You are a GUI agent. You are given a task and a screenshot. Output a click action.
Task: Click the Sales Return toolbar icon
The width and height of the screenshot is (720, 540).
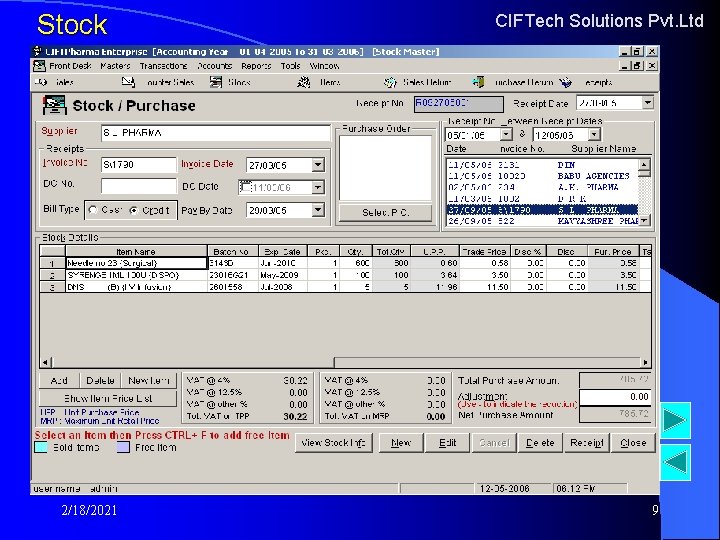click(390, 82)
